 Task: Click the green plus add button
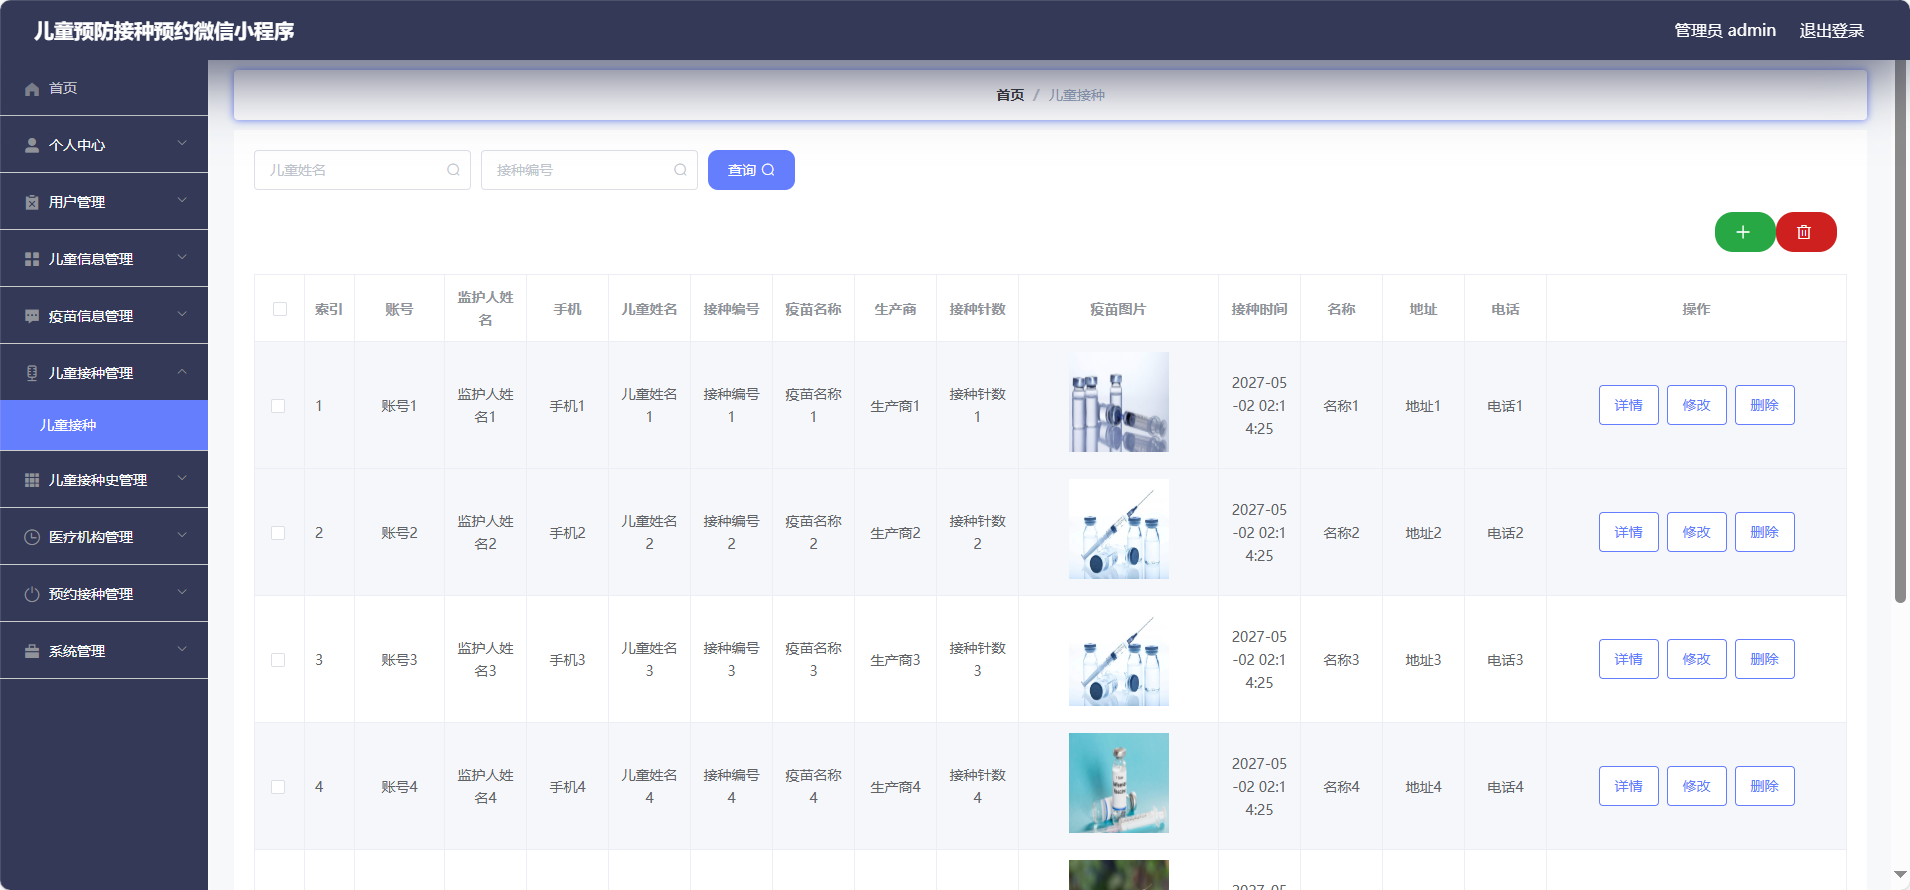tap(1744, 232)
